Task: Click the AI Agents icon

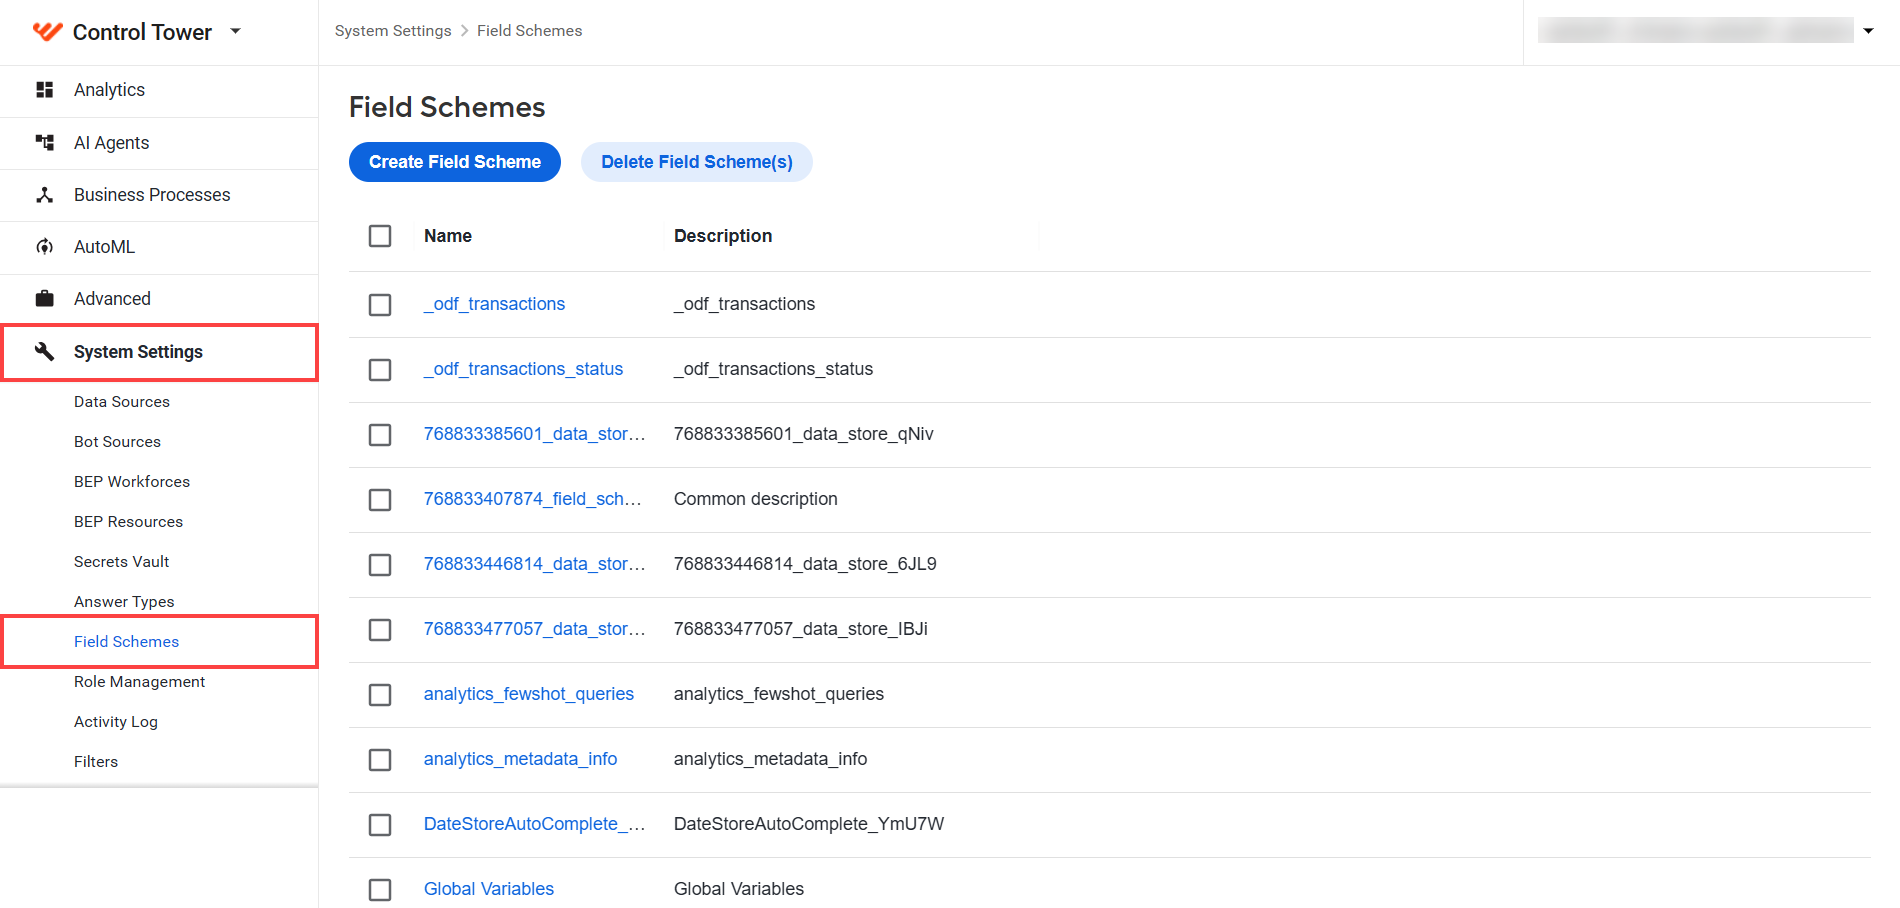Action: [x=44, y=143]
